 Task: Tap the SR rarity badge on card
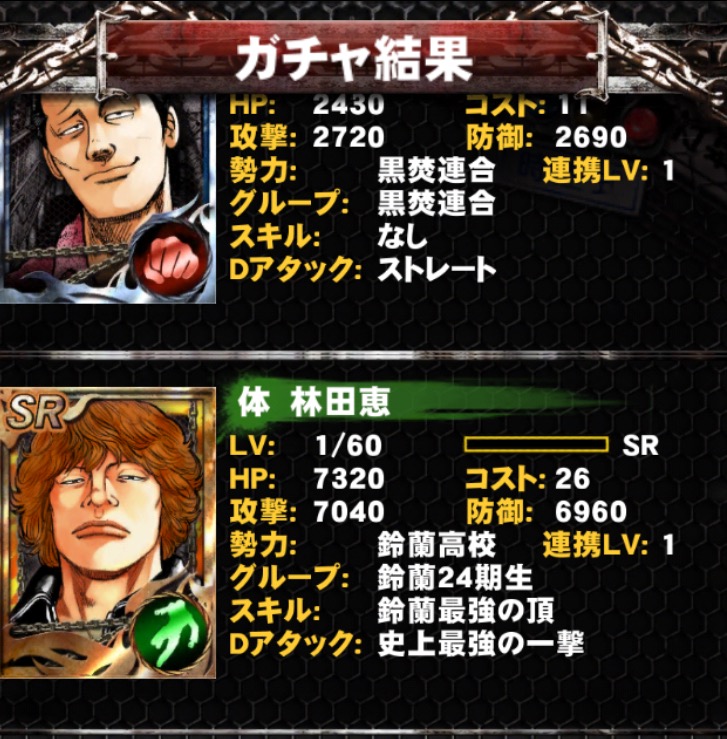pyautogui.click(x=35, y=413)
